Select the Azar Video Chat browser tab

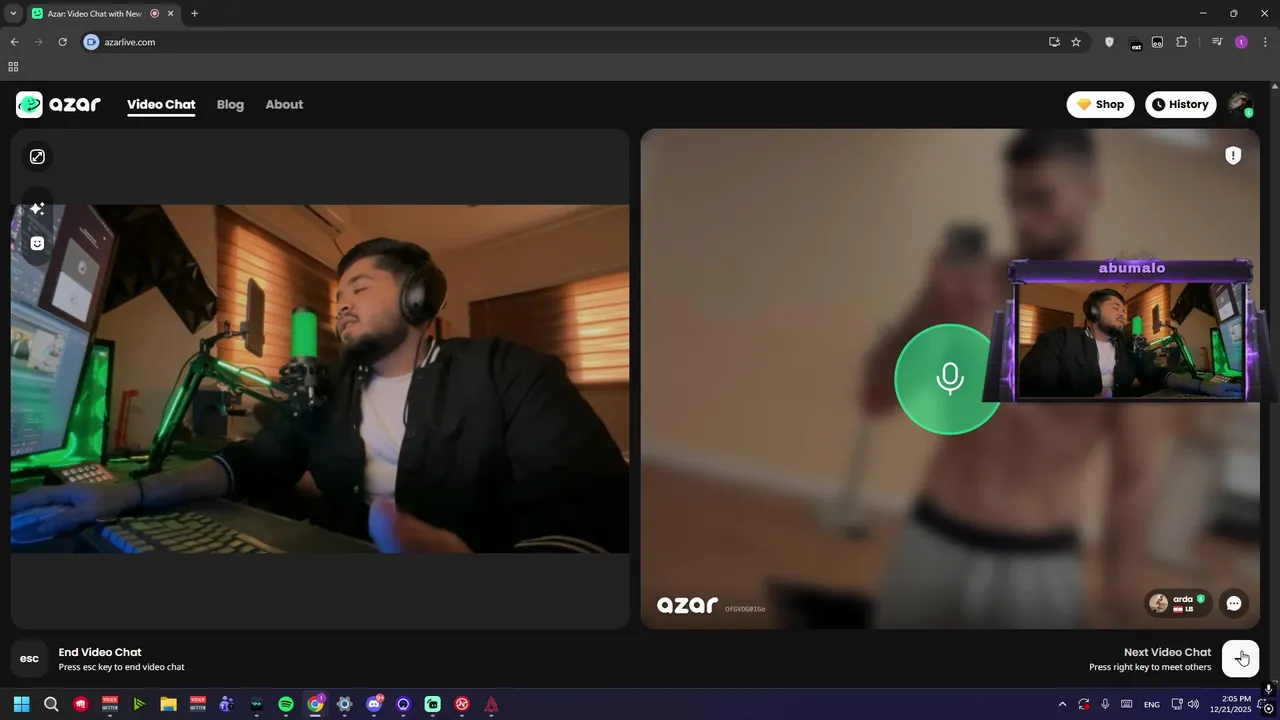coord(103,13)
